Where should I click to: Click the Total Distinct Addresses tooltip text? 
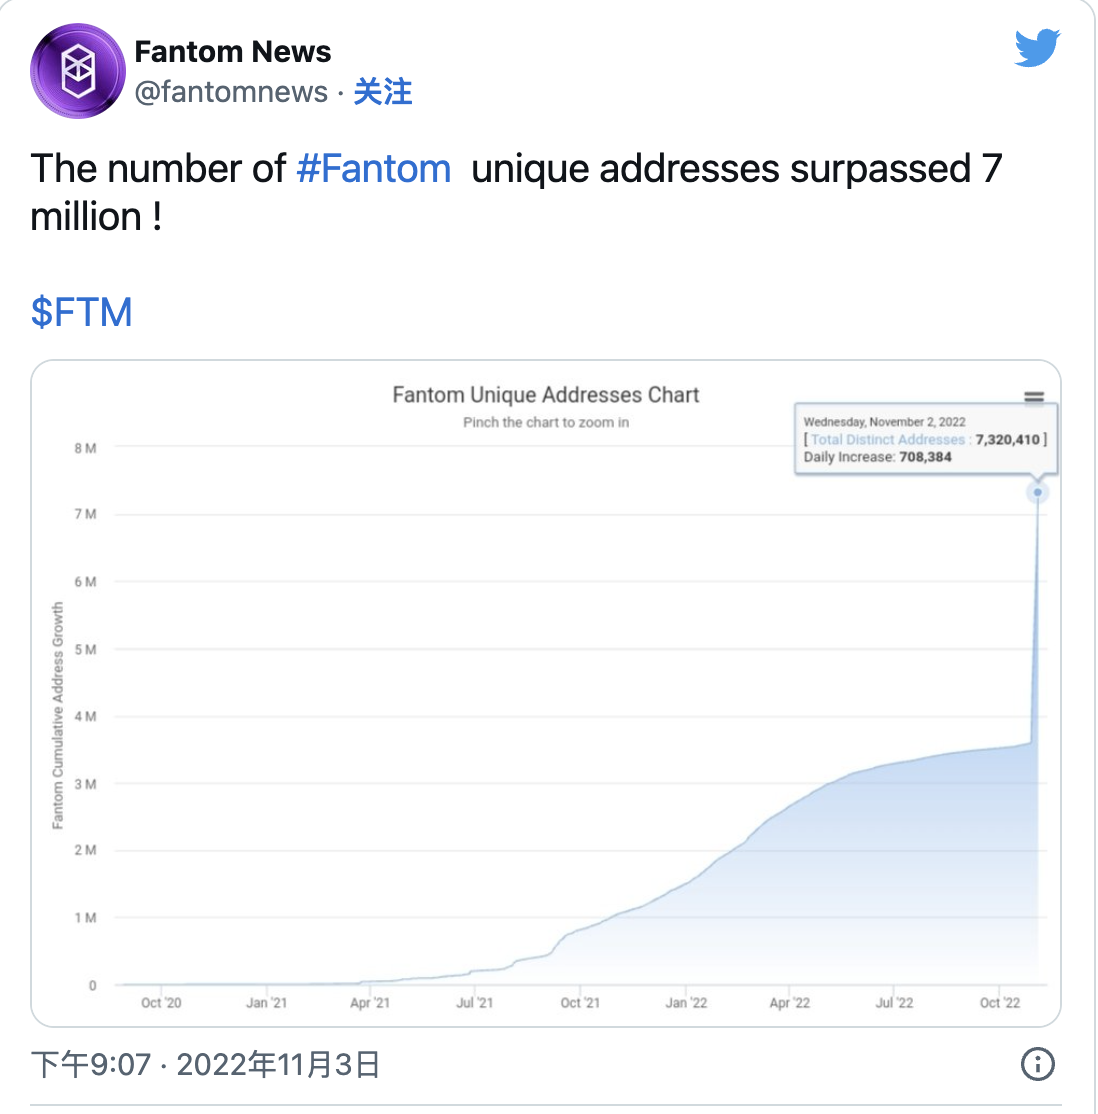coord(888,440)
